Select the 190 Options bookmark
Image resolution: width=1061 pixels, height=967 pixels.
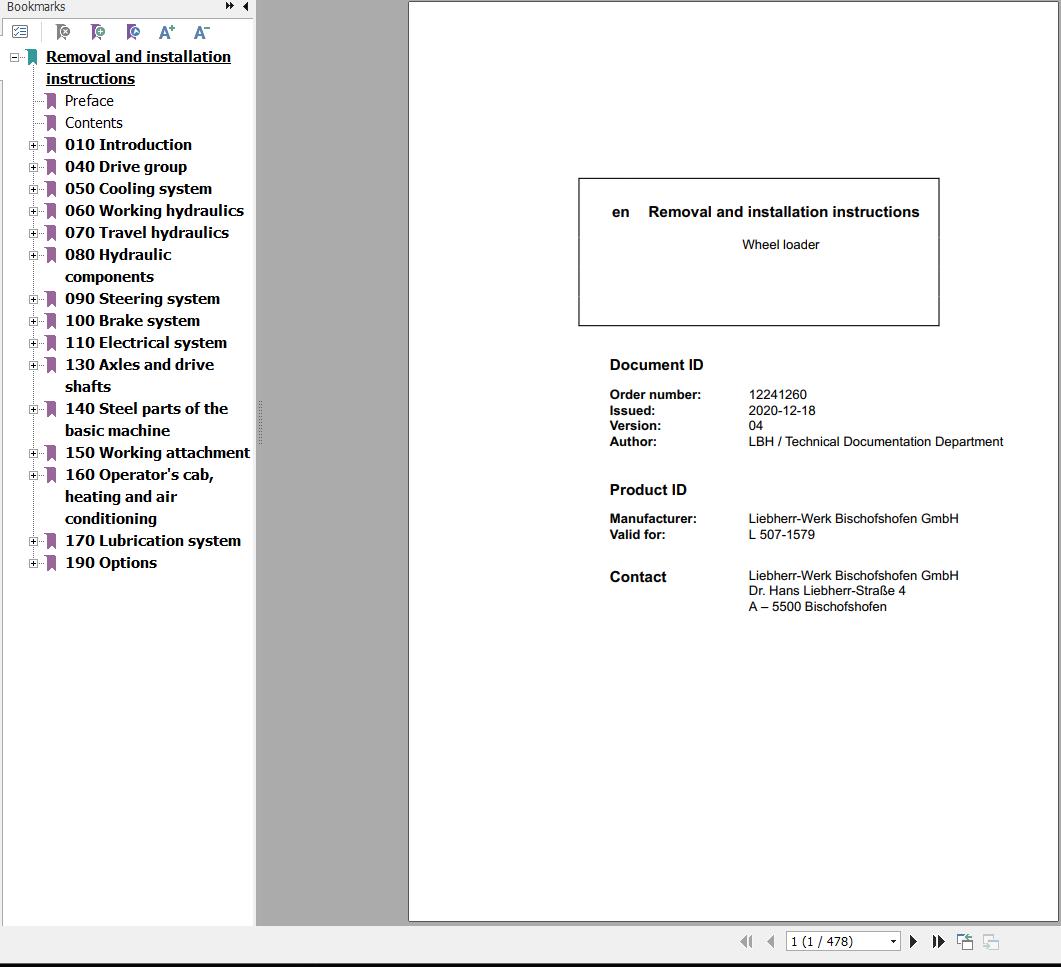click(111, 563)
